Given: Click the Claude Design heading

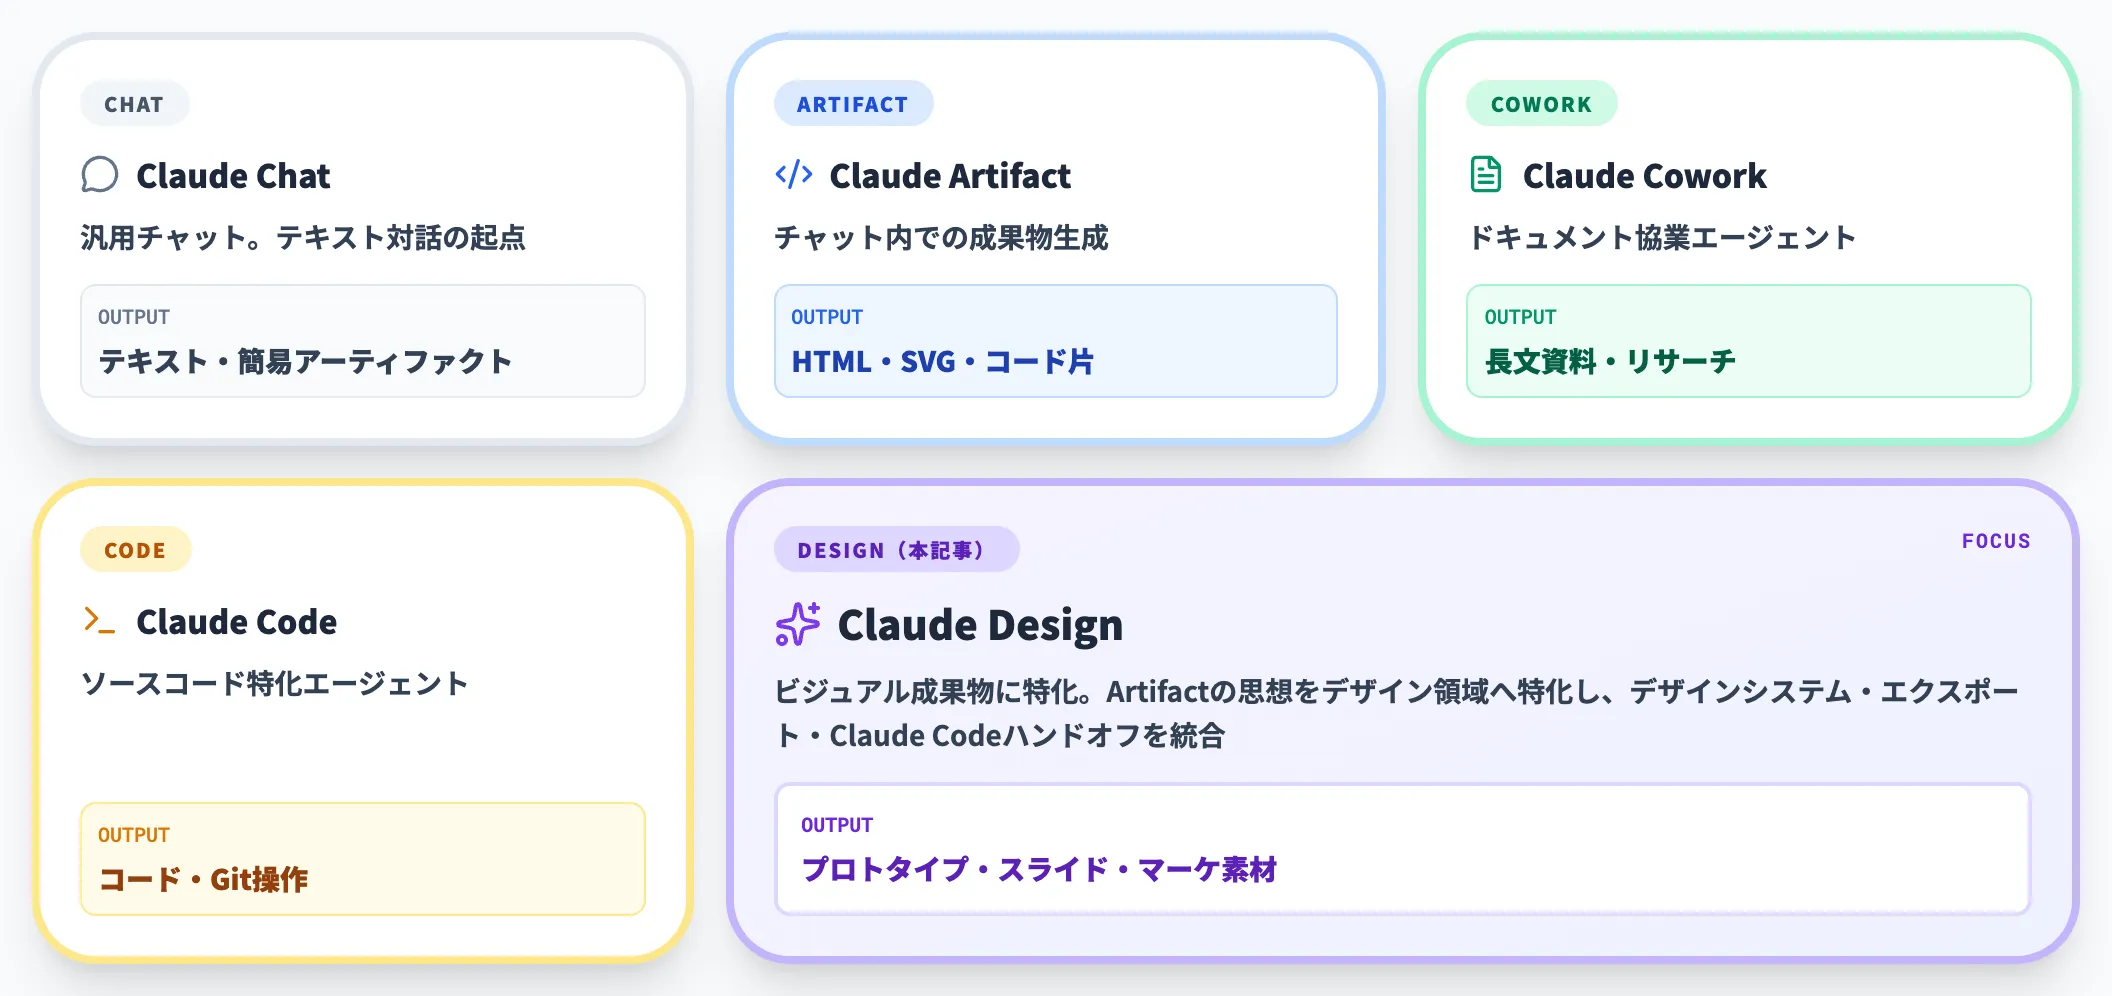Looking at the screenshot, I should point(979,624).
